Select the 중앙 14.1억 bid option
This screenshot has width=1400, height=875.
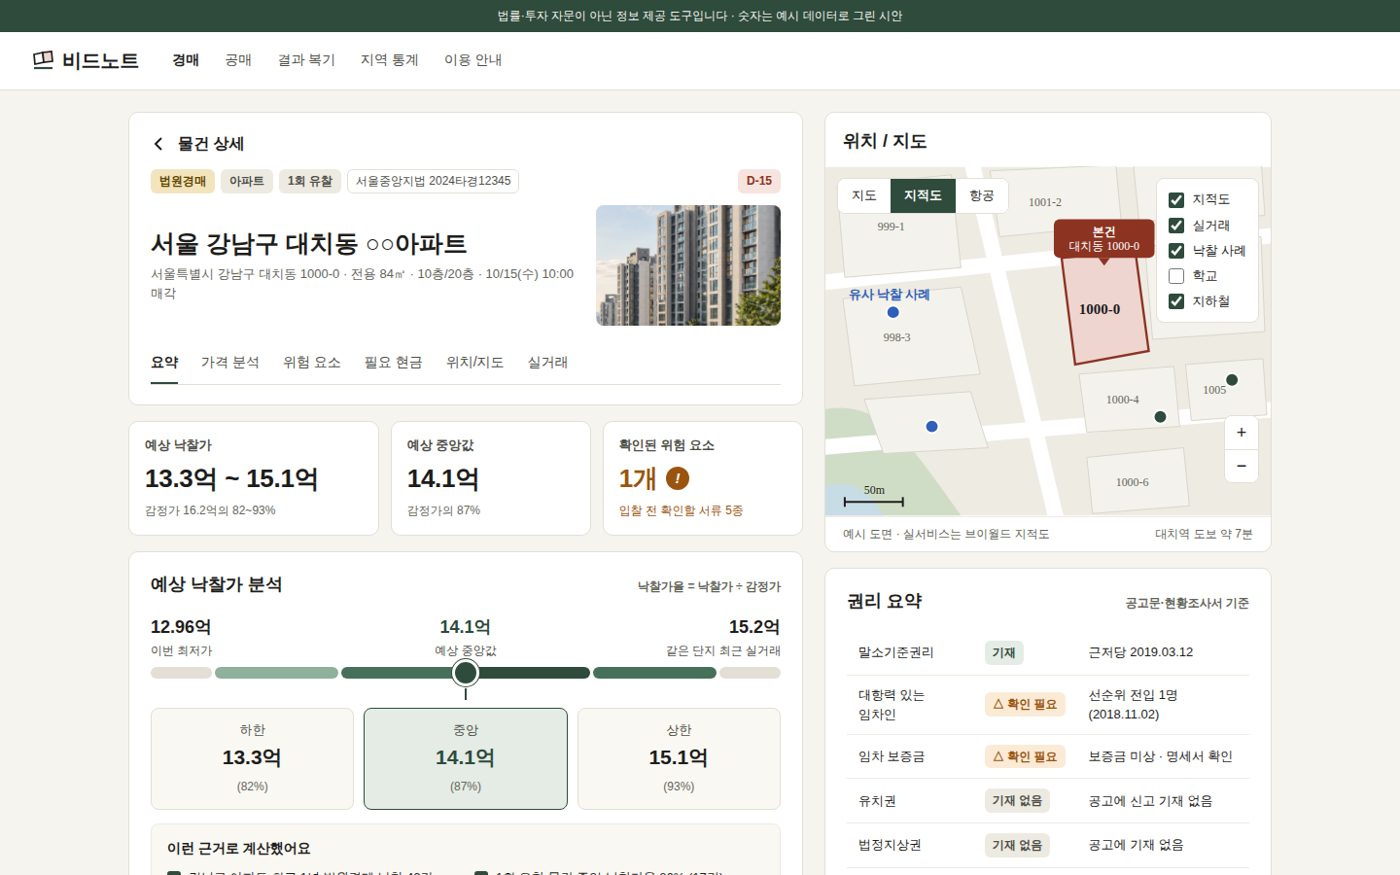[x=465, y=759]
